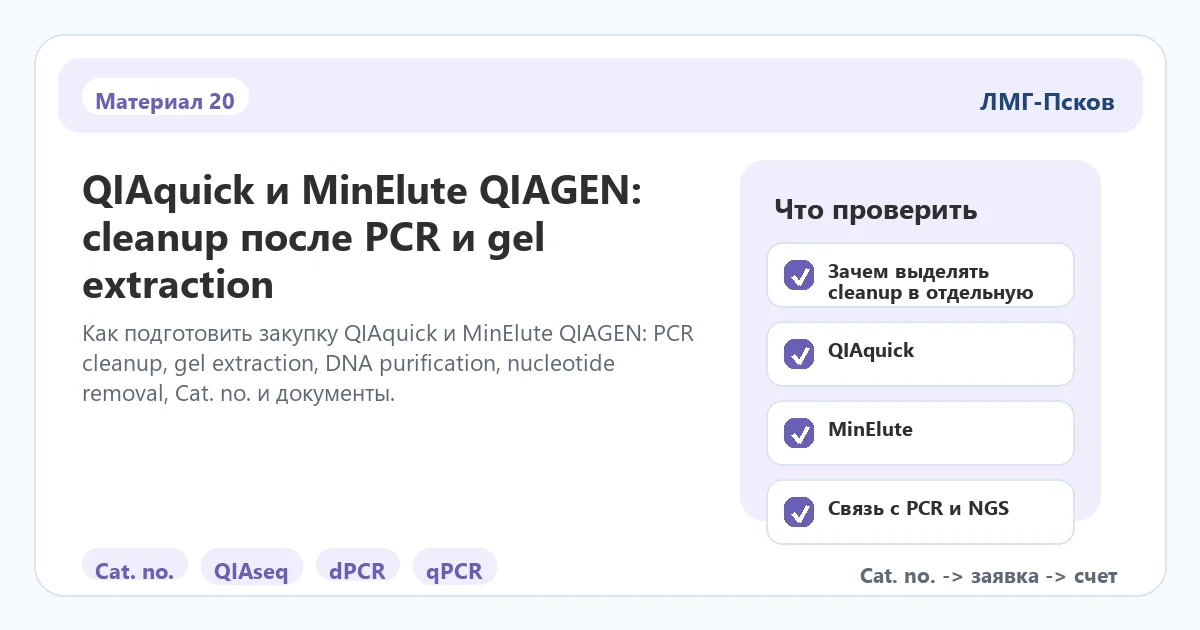
Task: Click the QIAquick checklist label
Action: point(871,351)
